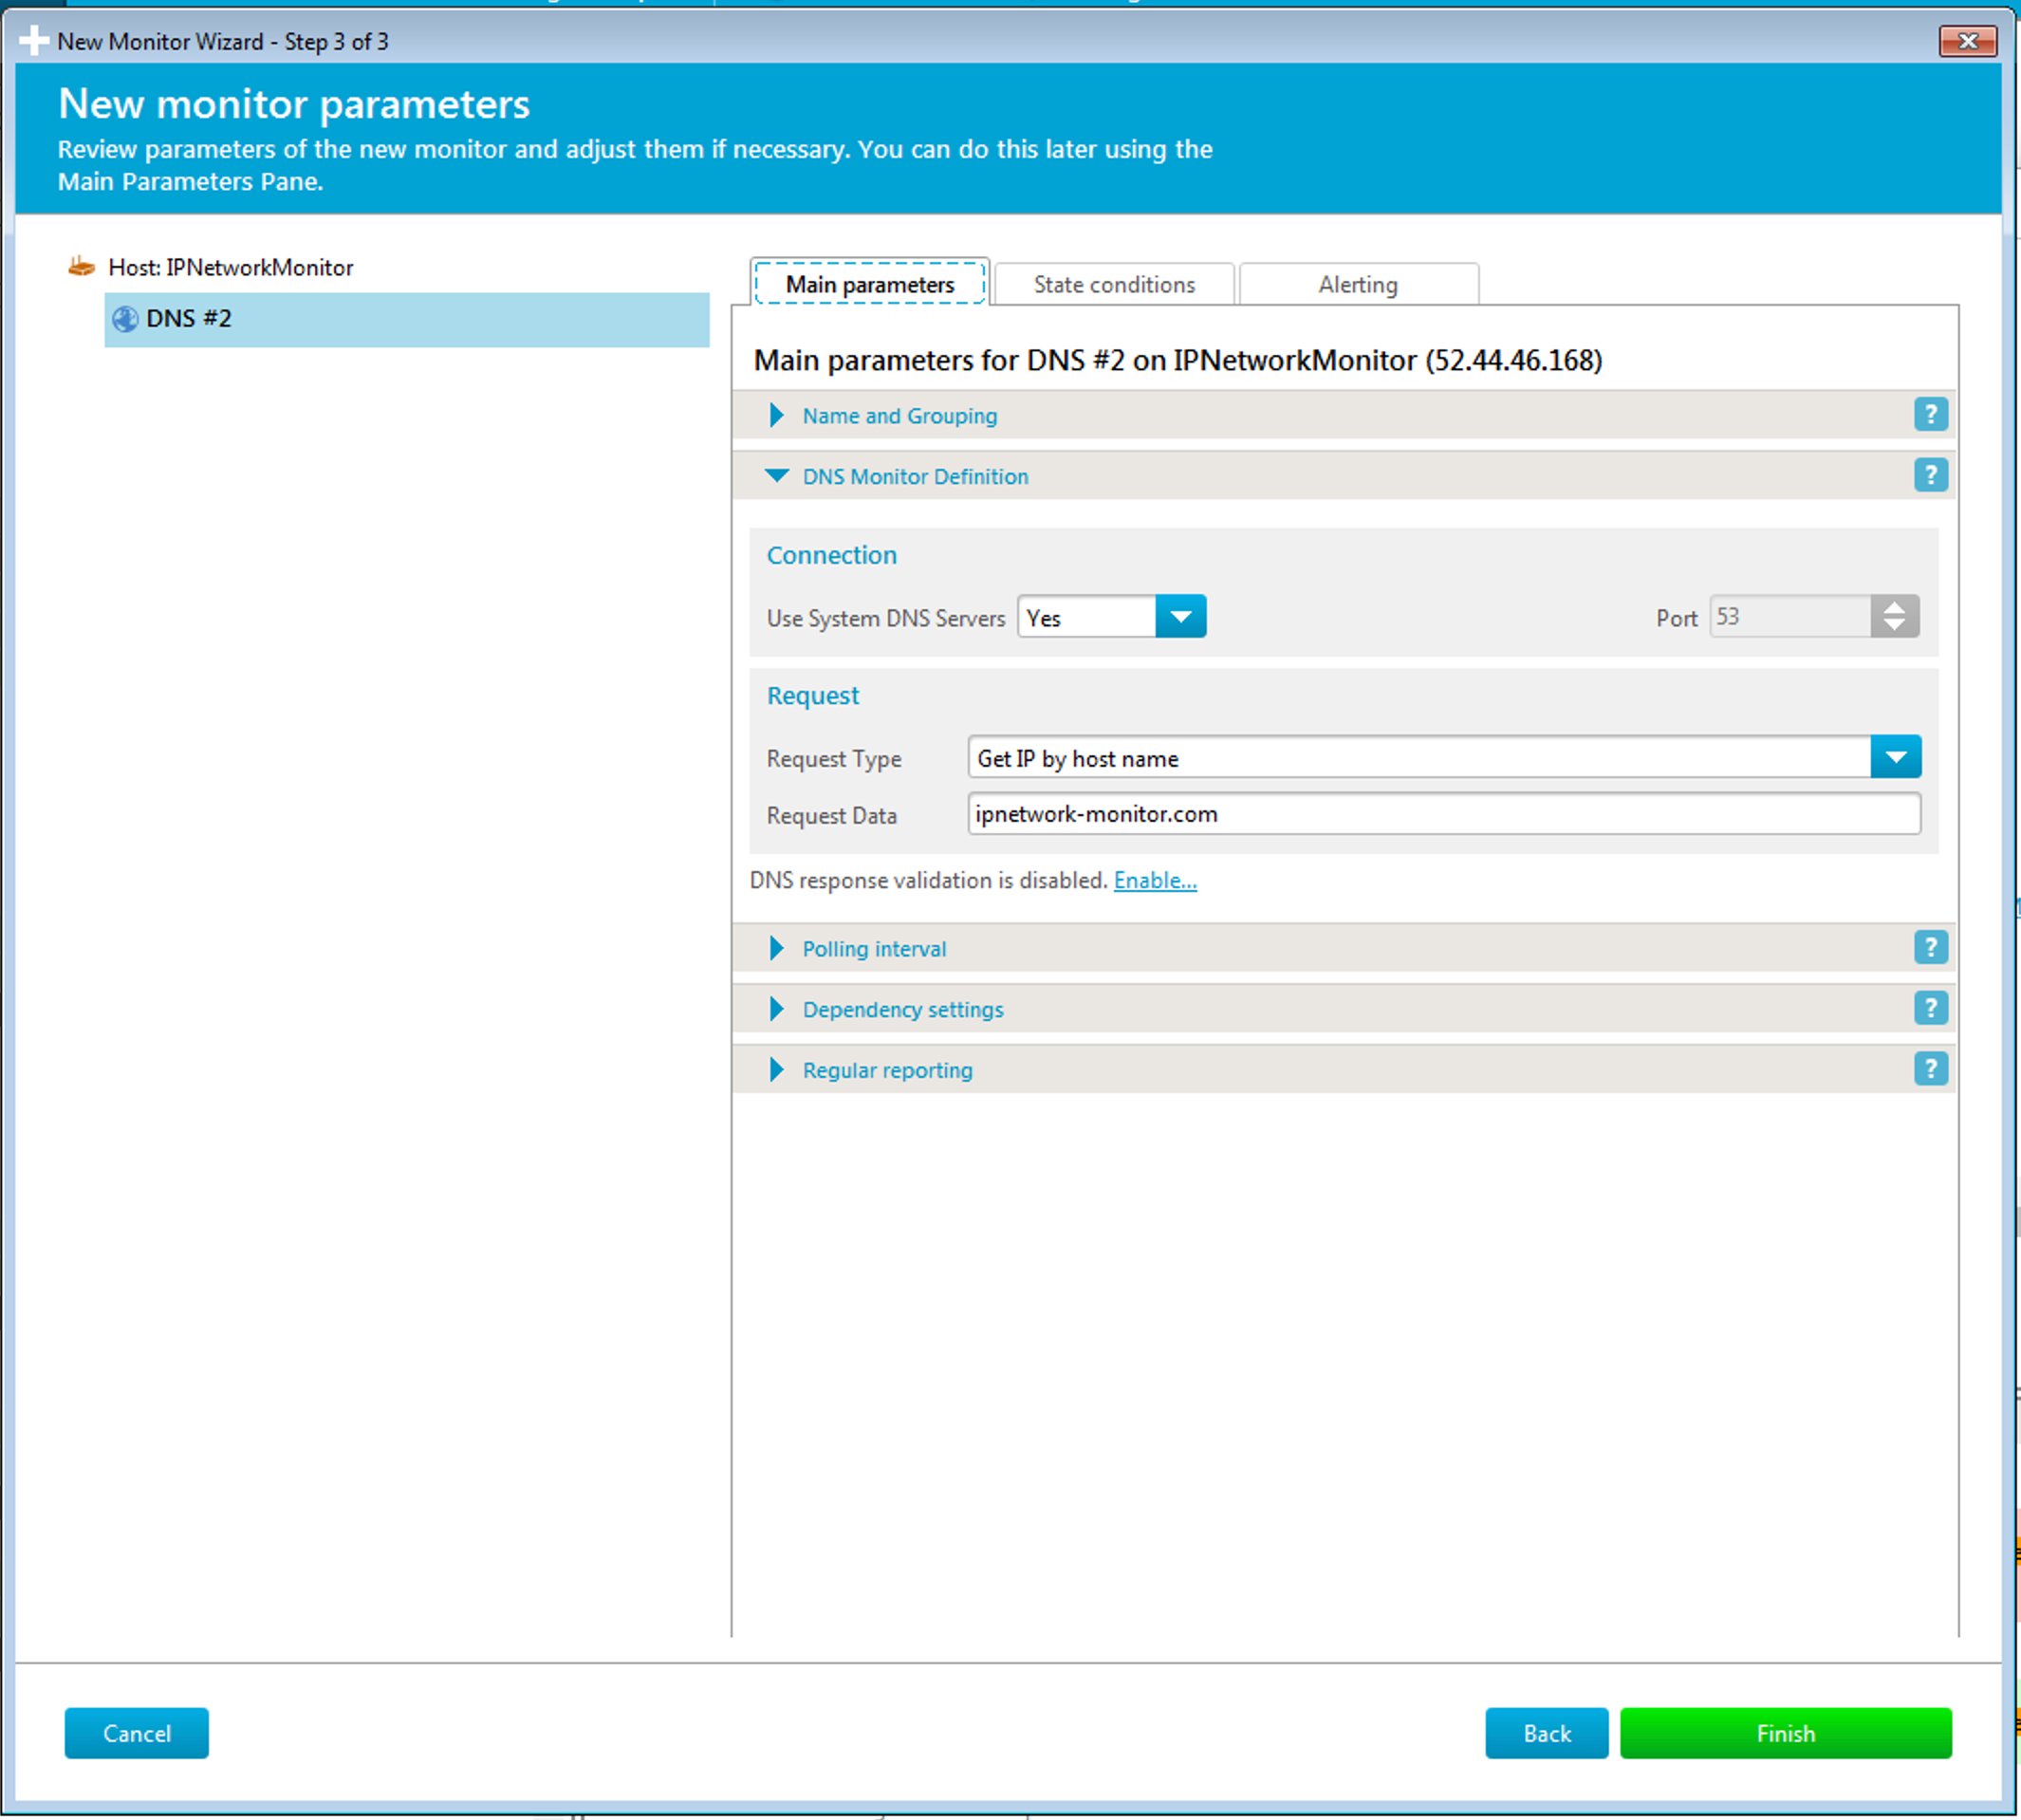
Task: Click the Finish button
Action: [1785, 1733]
